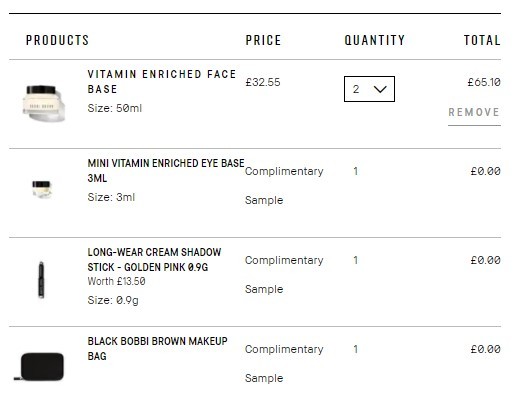Click Black Bobbi Brown Makeup Bag title

pos(157,348)
